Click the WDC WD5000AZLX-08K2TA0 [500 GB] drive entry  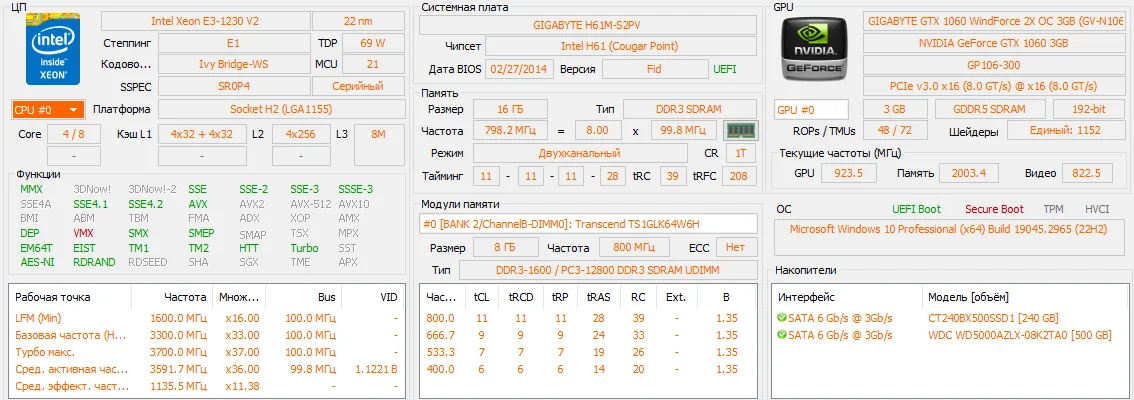(1020, 335)
